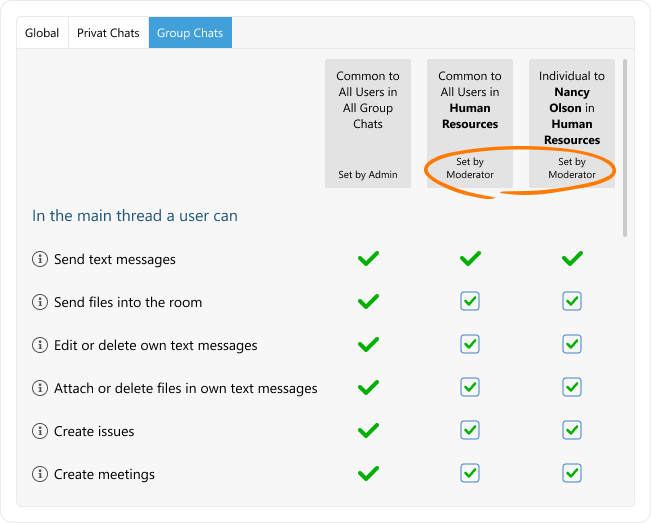Viewport: 651px width, 523px height.
Task: Click the 'Send files into the room' label
Action: pos(128,302)
